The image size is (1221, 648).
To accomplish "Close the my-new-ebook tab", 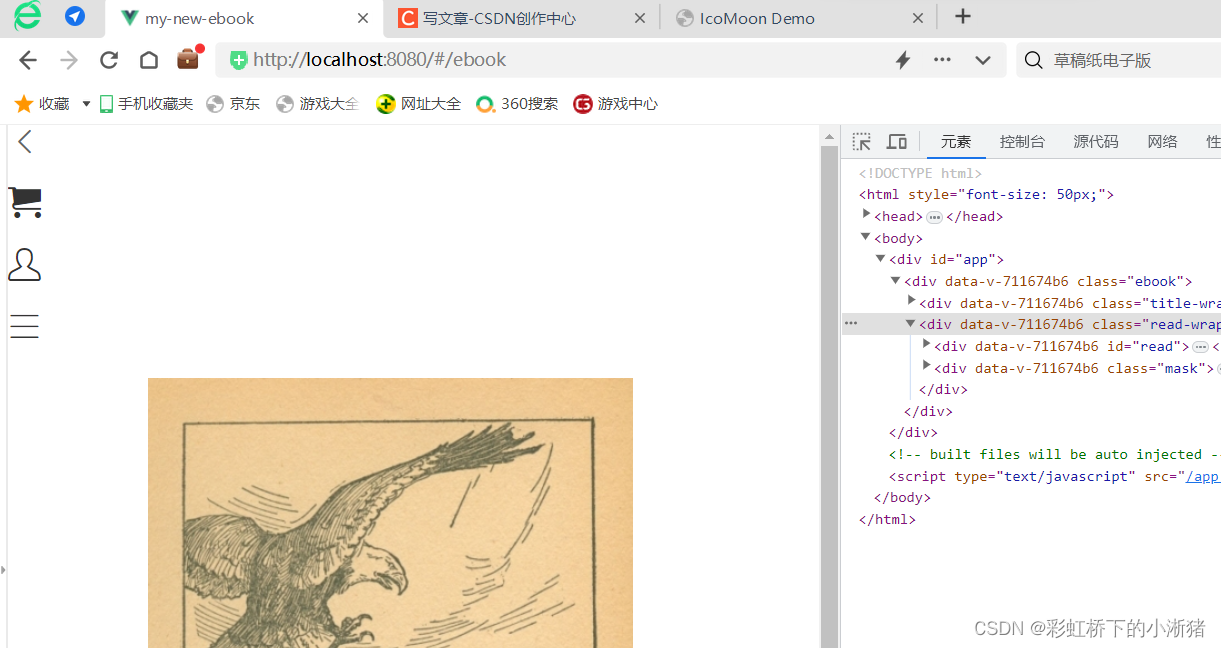I will coord(364,18).
